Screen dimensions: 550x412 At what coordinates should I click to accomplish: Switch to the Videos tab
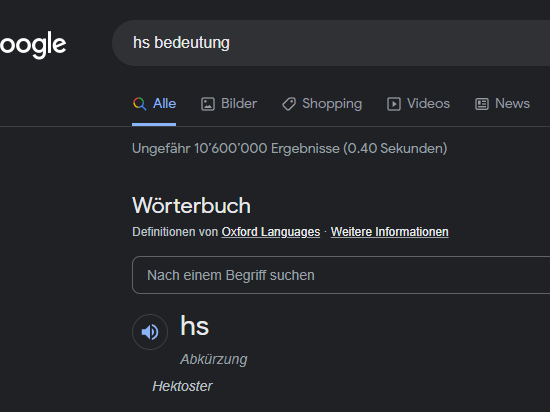[x=418, y=104]
